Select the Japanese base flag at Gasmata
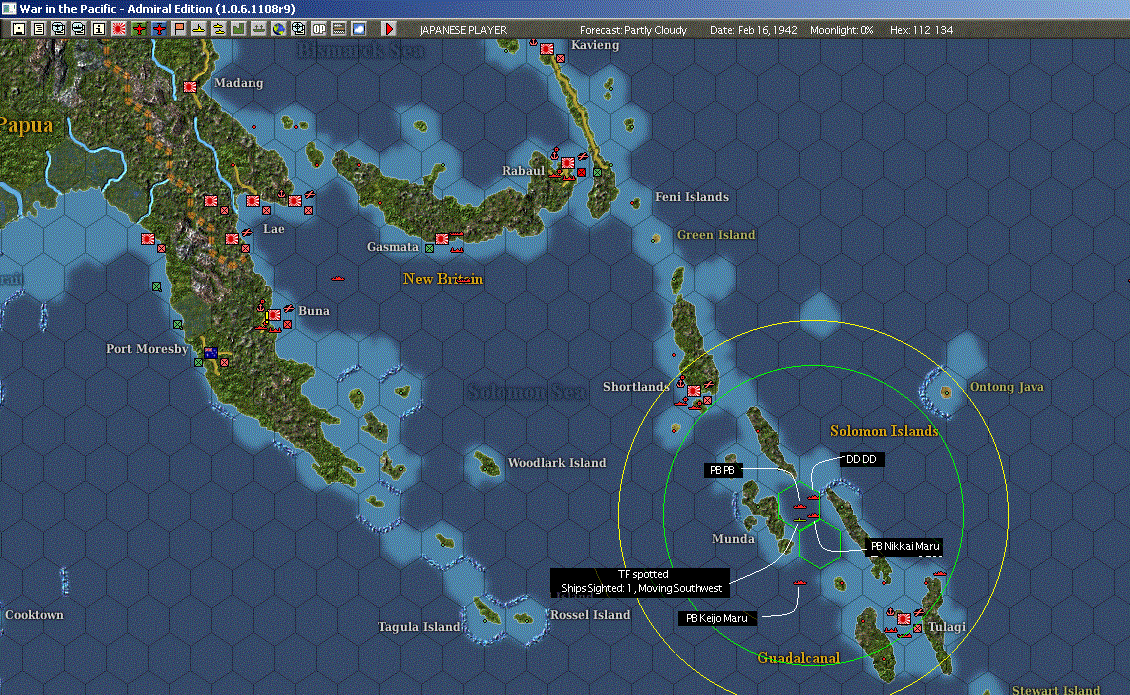 [x=442, y=239]
